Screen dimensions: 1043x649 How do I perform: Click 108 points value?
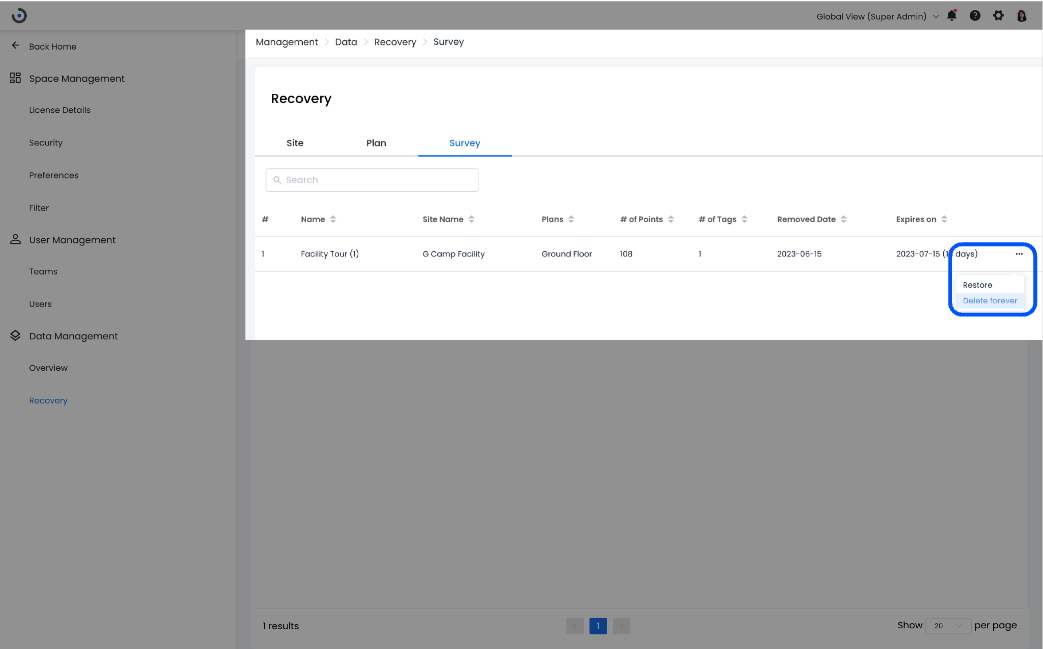coord(626,254)
